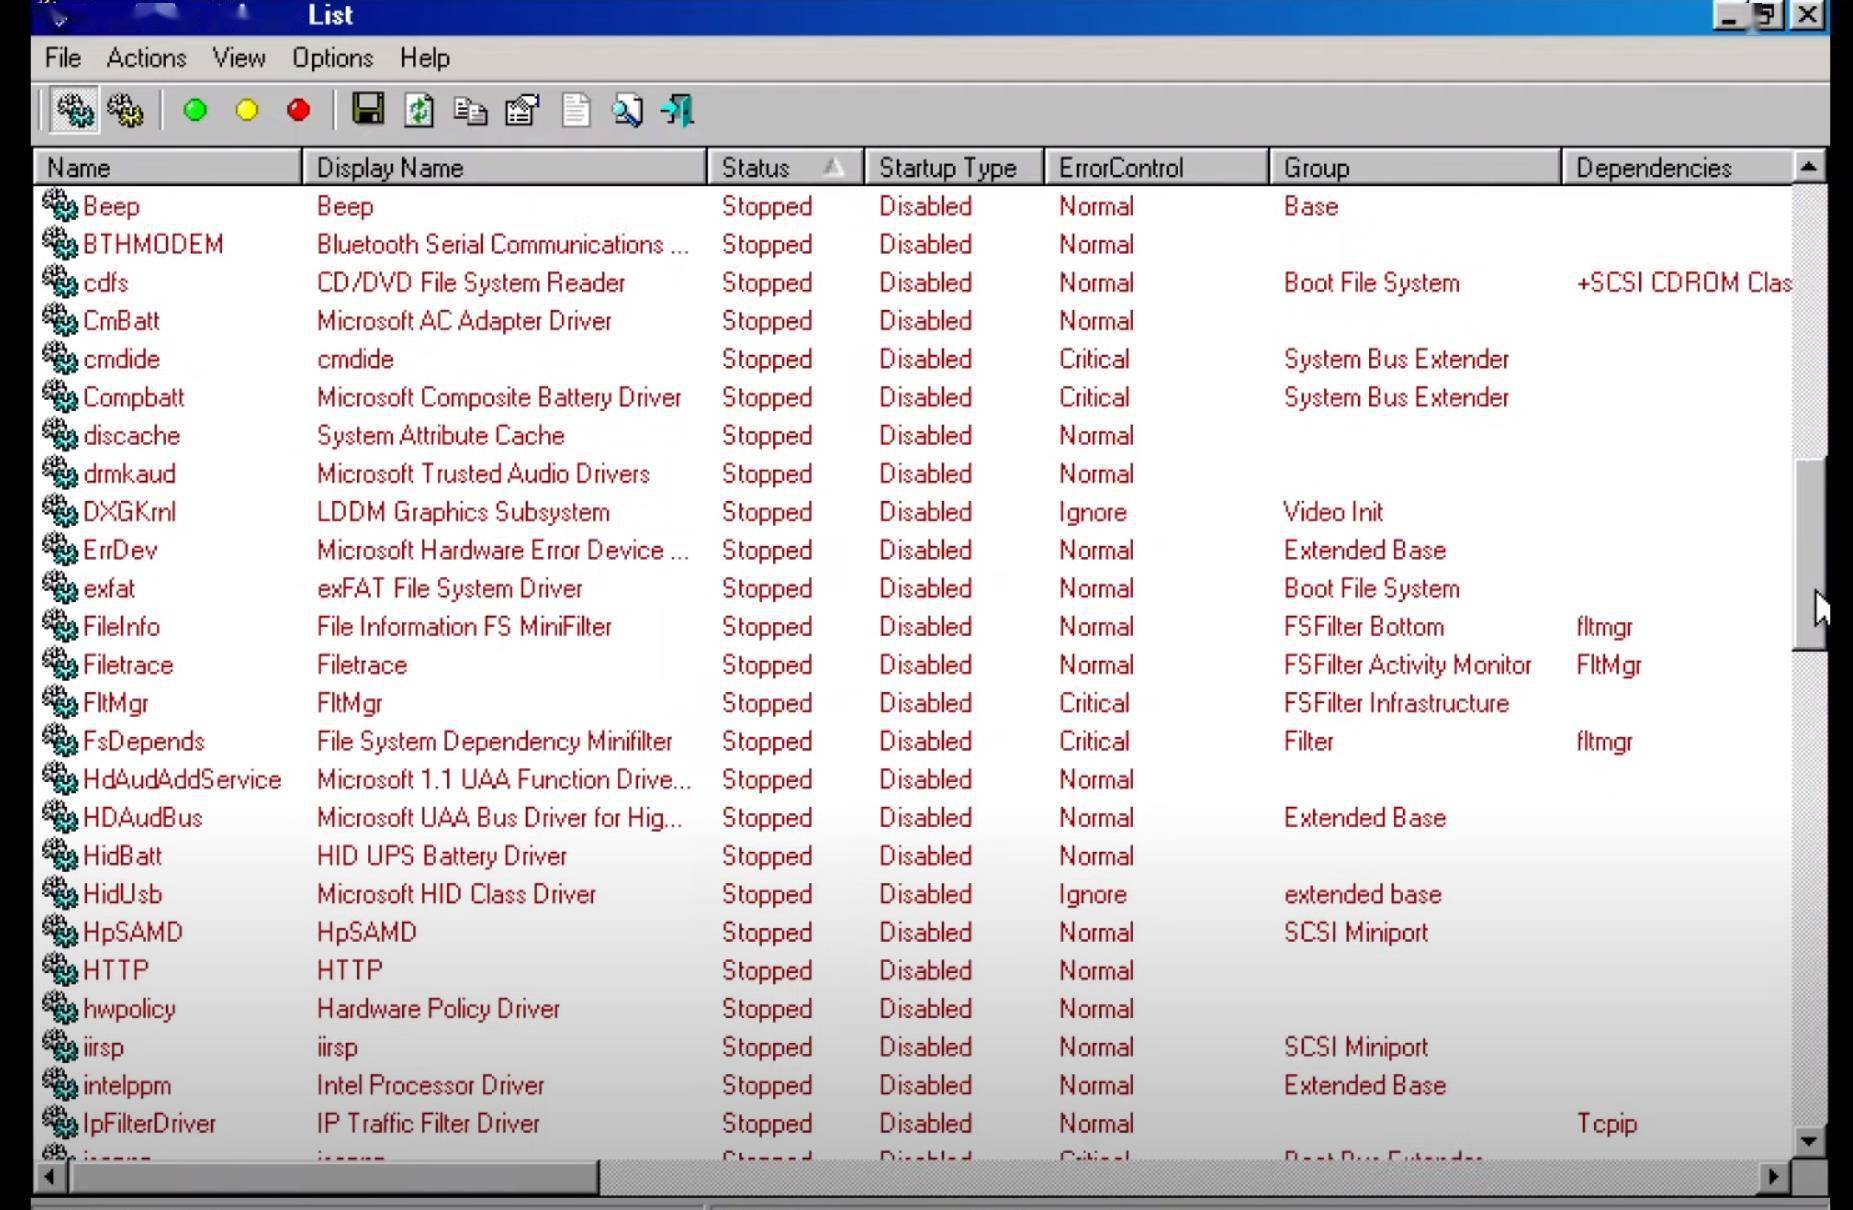This screenshot has height=1210, width=1853.
Task: Click the Find magnifying glass icon
Action: pos(626,111)
